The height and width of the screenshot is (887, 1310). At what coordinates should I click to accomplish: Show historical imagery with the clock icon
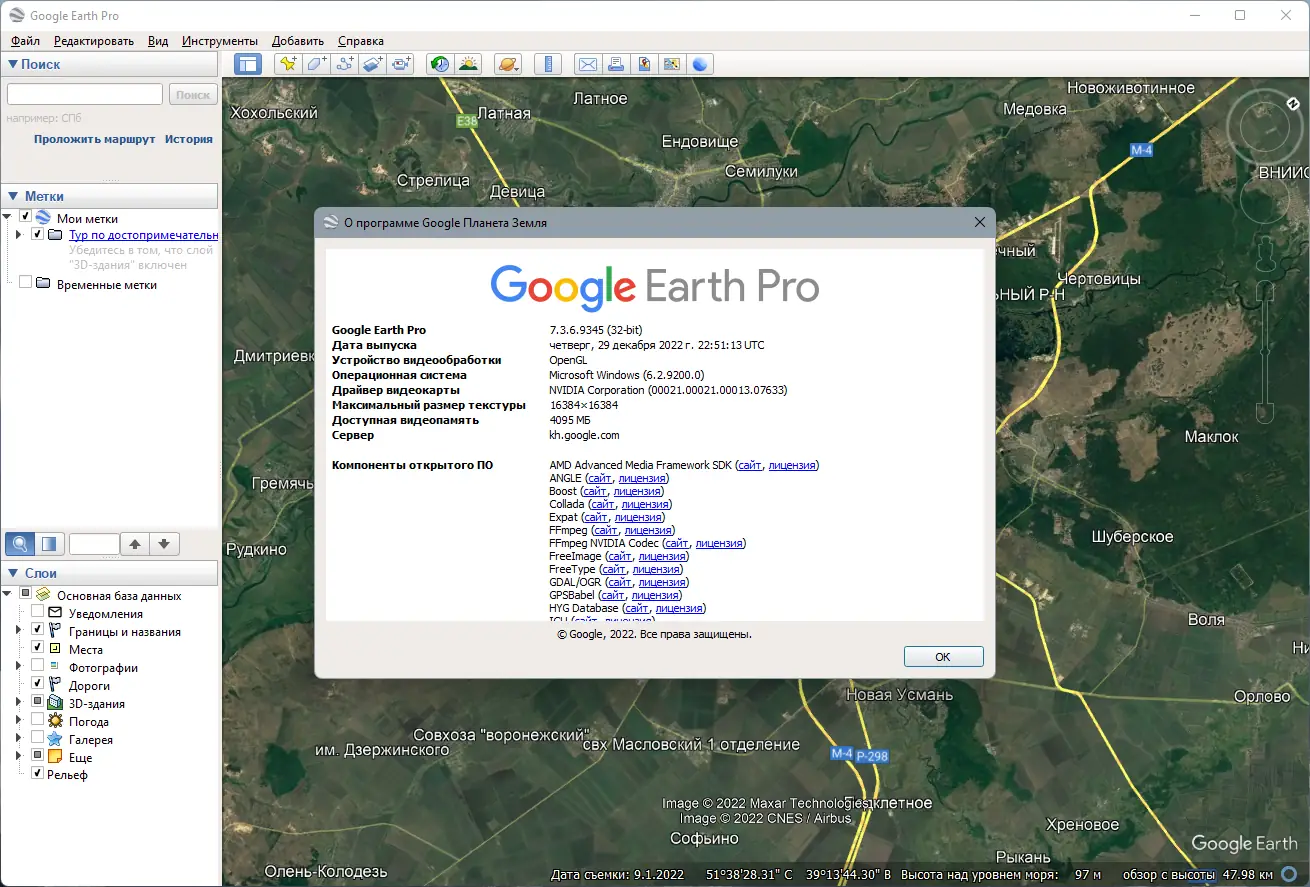pos(439,63)
